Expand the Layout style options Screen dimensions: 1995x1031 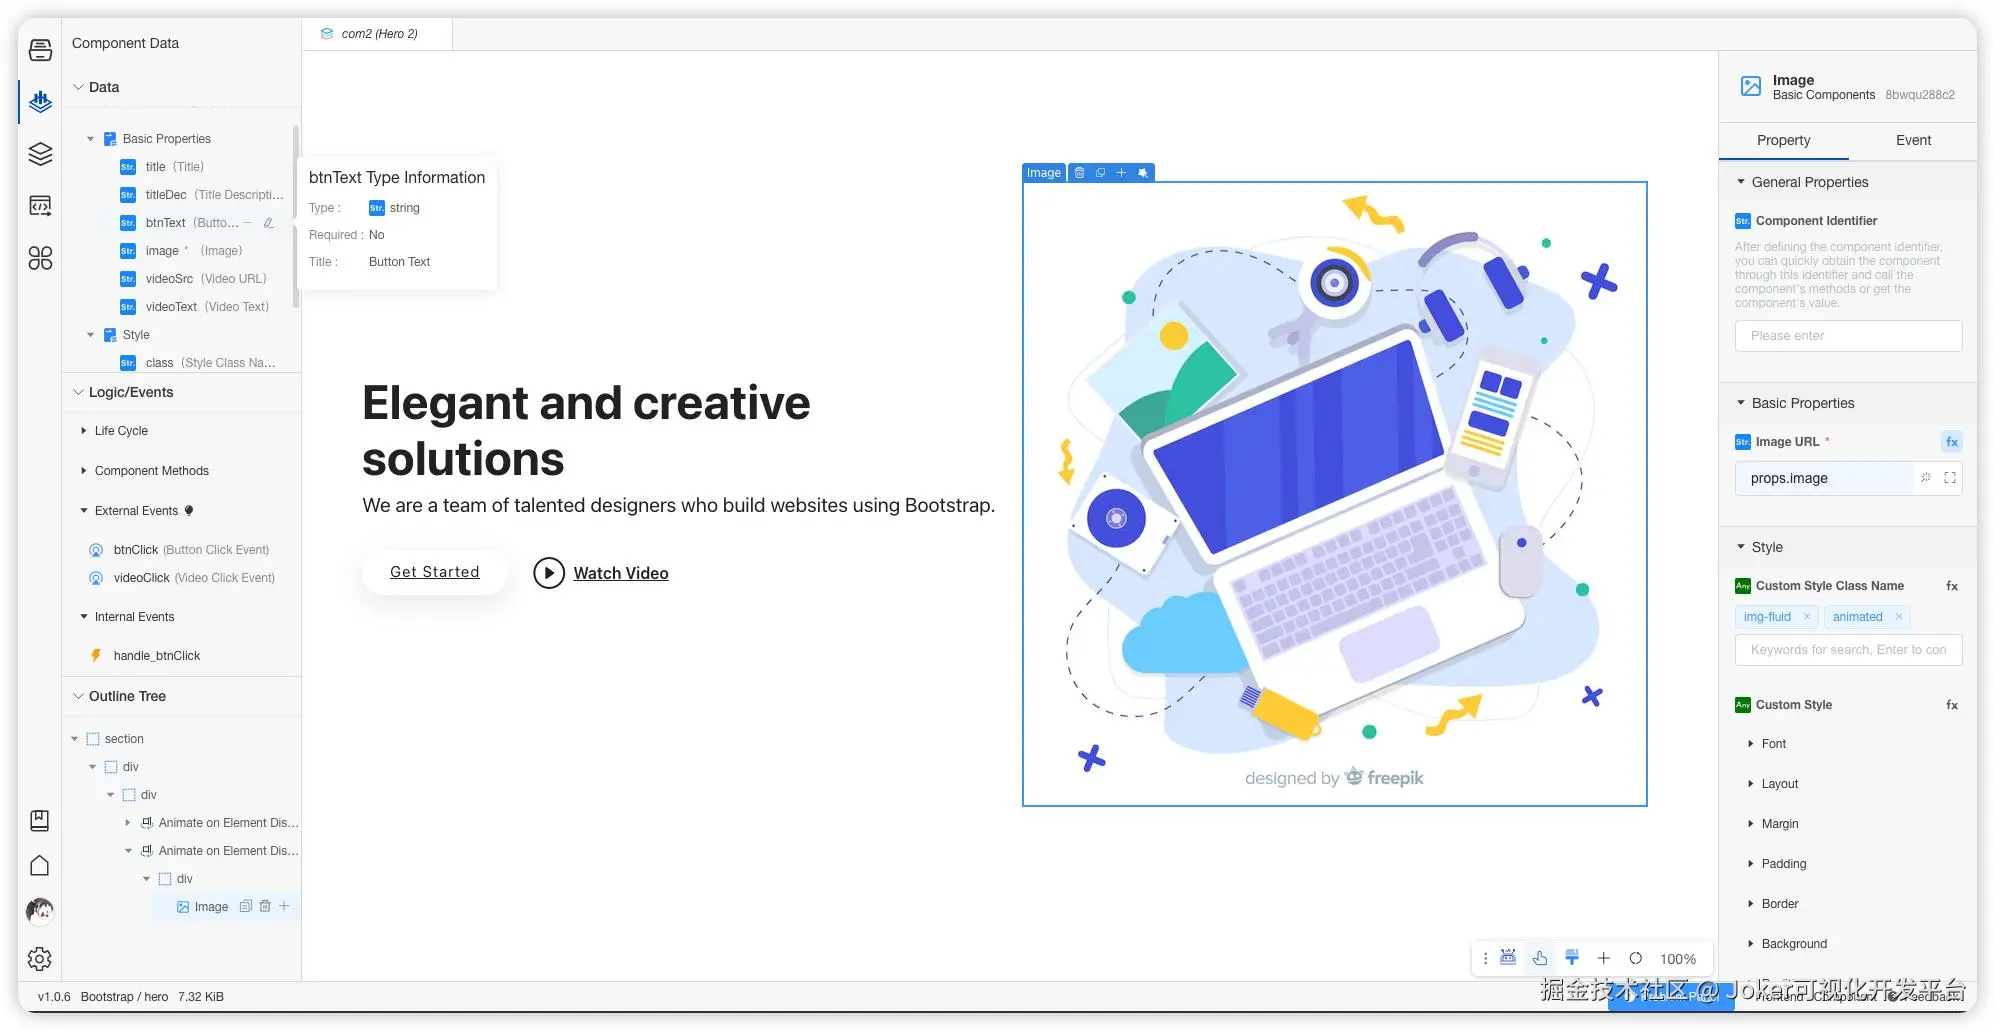click(x=1751, y=784)
